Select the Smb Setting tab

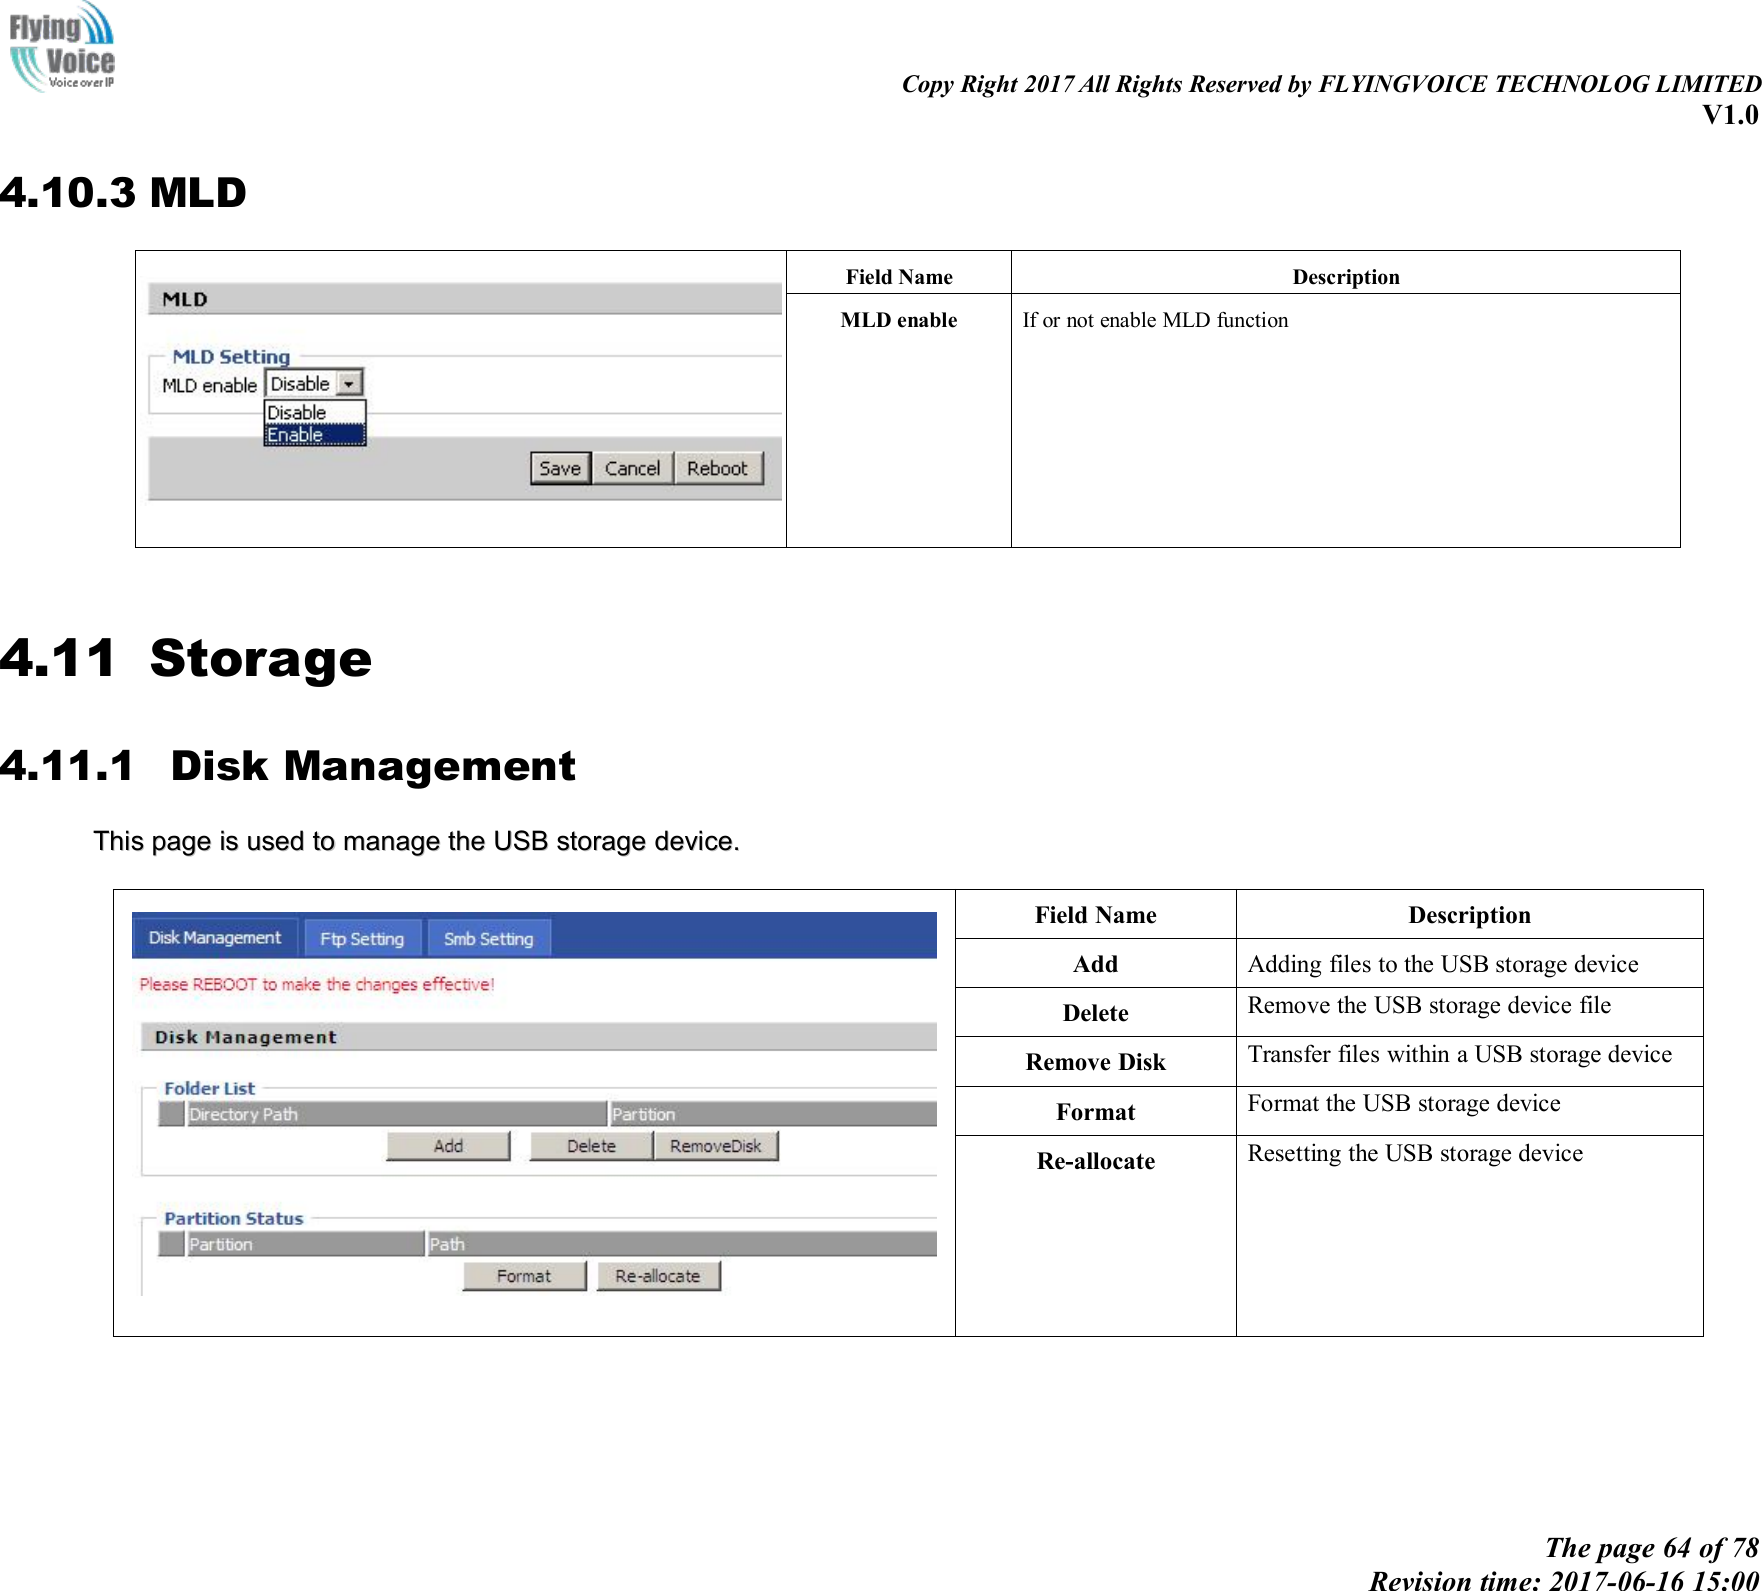489,938
